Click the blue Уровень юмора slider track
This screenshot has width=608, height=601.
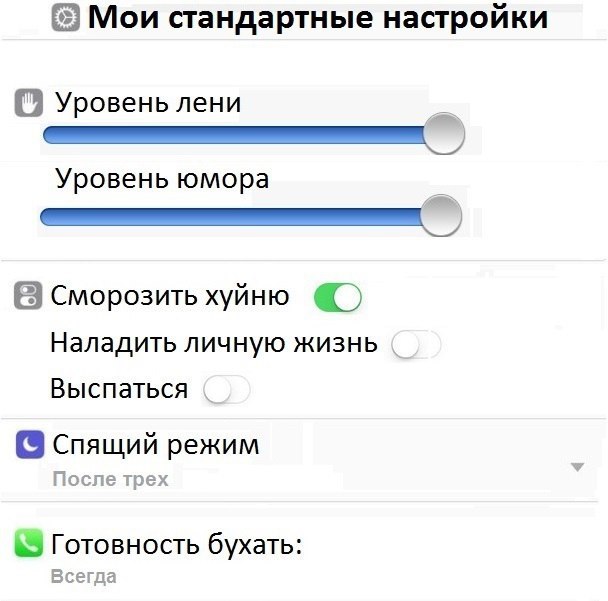[230, 217]
